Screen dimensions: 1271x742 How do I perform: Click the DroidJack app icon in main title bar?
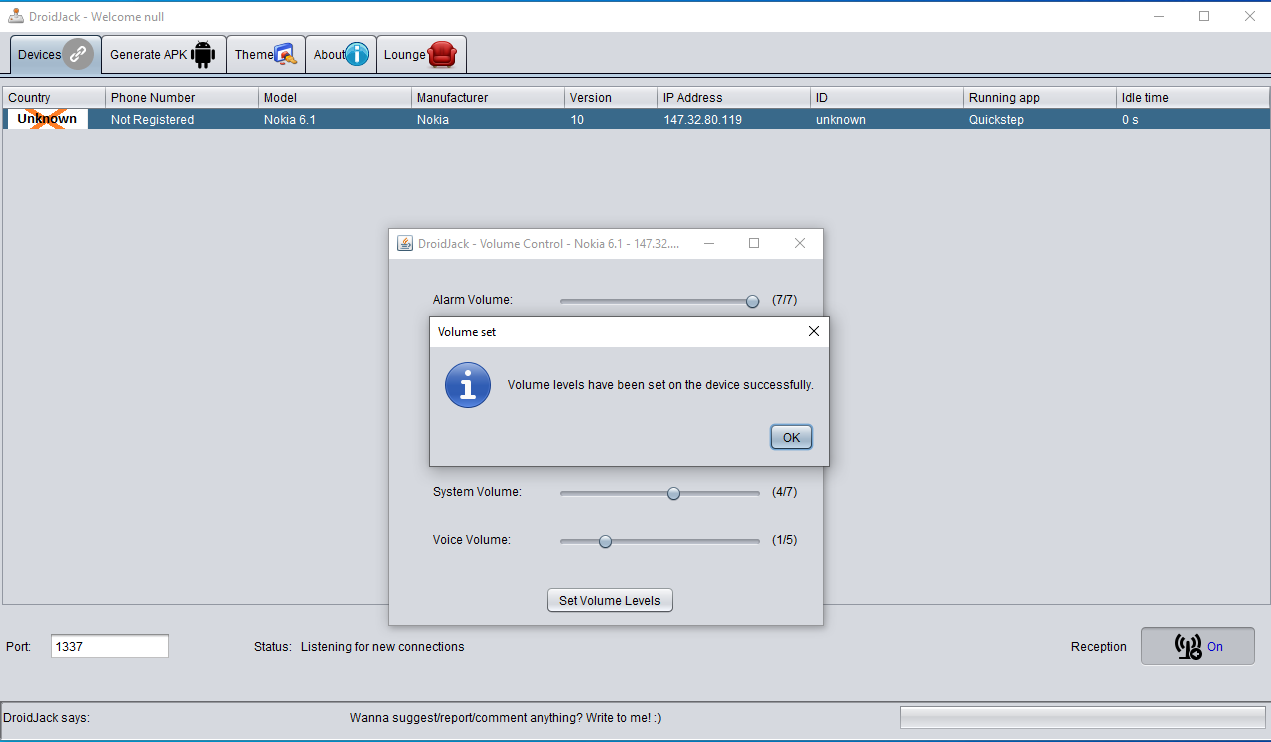[x=16, y=16]
